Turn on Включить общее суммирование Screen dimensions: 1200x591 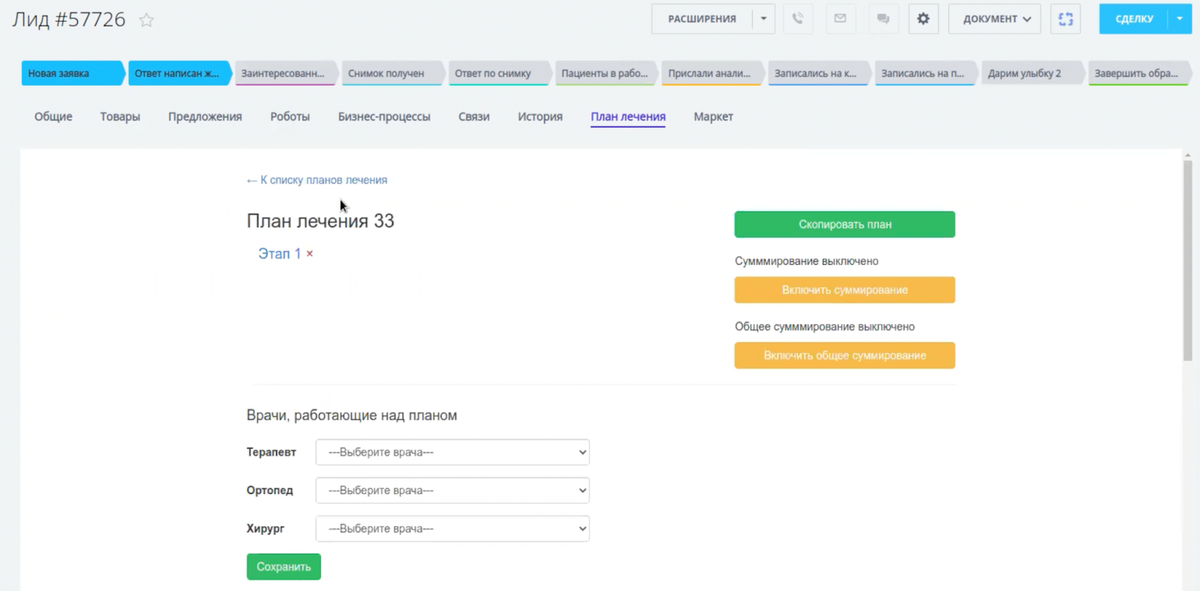coord(844,355)
